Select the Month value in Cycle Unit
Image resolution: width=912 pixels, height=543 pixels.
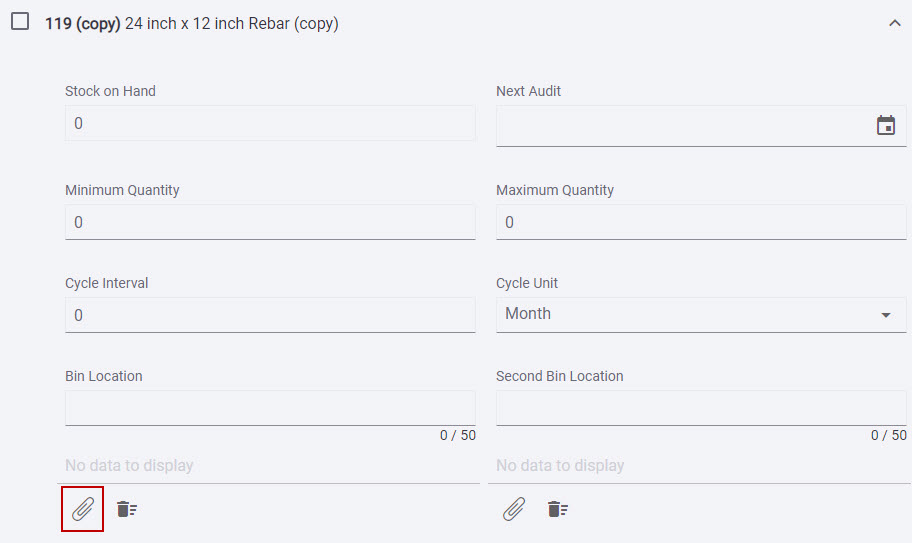528,313
